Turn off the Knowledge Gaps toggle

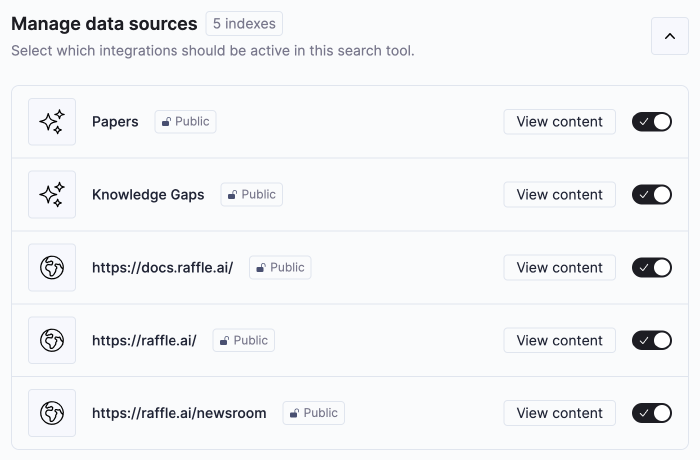651,194
